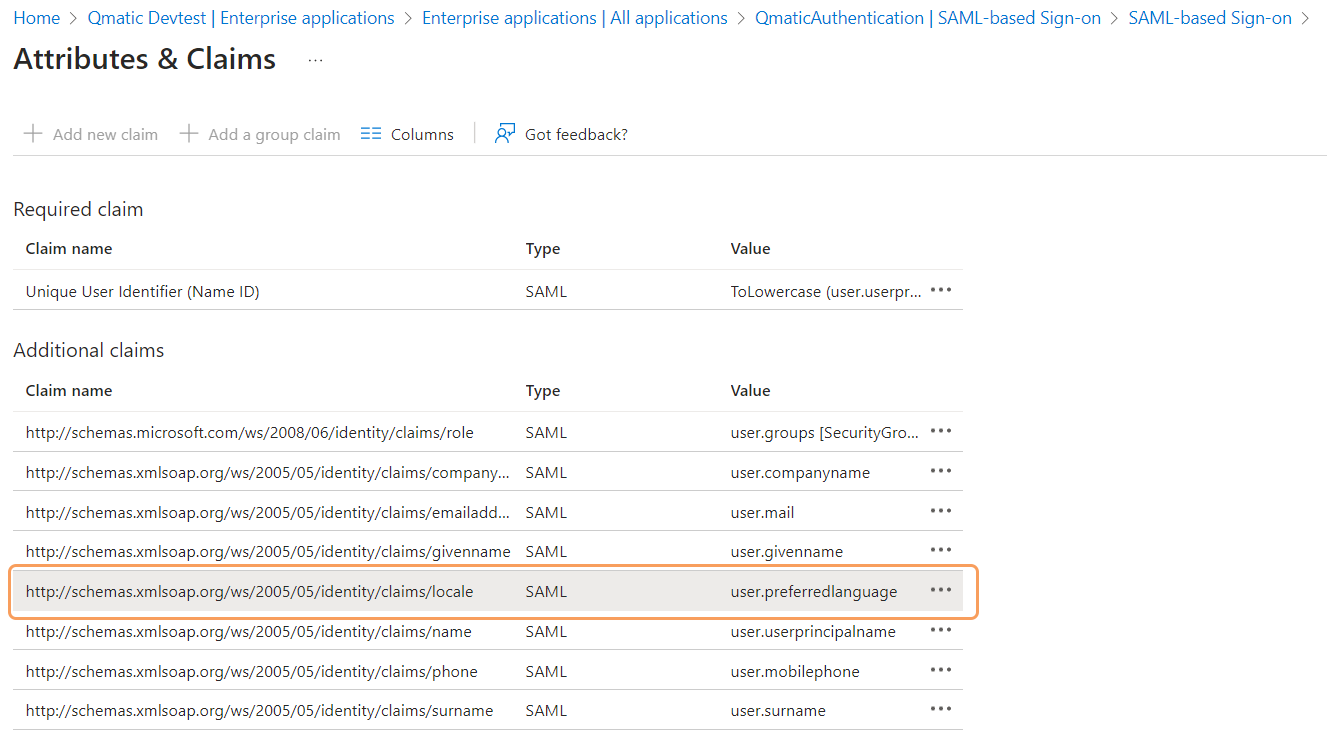Click the Add new claim plus icon
Image resolution: width=1327 pixels, height=748 pixels.
(x=33, y=134)
